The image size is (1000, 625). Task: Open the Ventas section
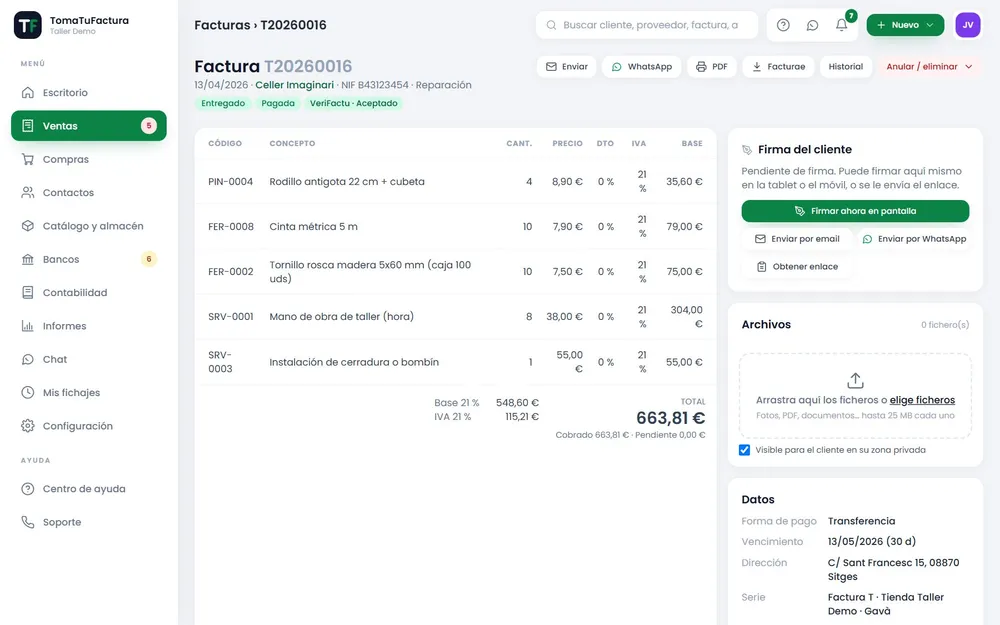pos(89,126)
